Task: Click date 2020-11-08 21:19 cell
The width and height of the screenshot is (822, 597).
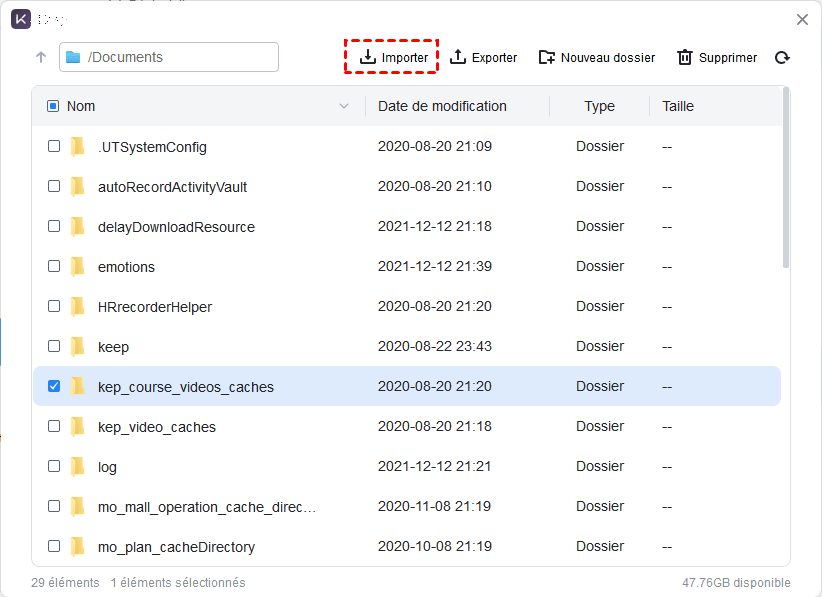Action: point(435,506)
